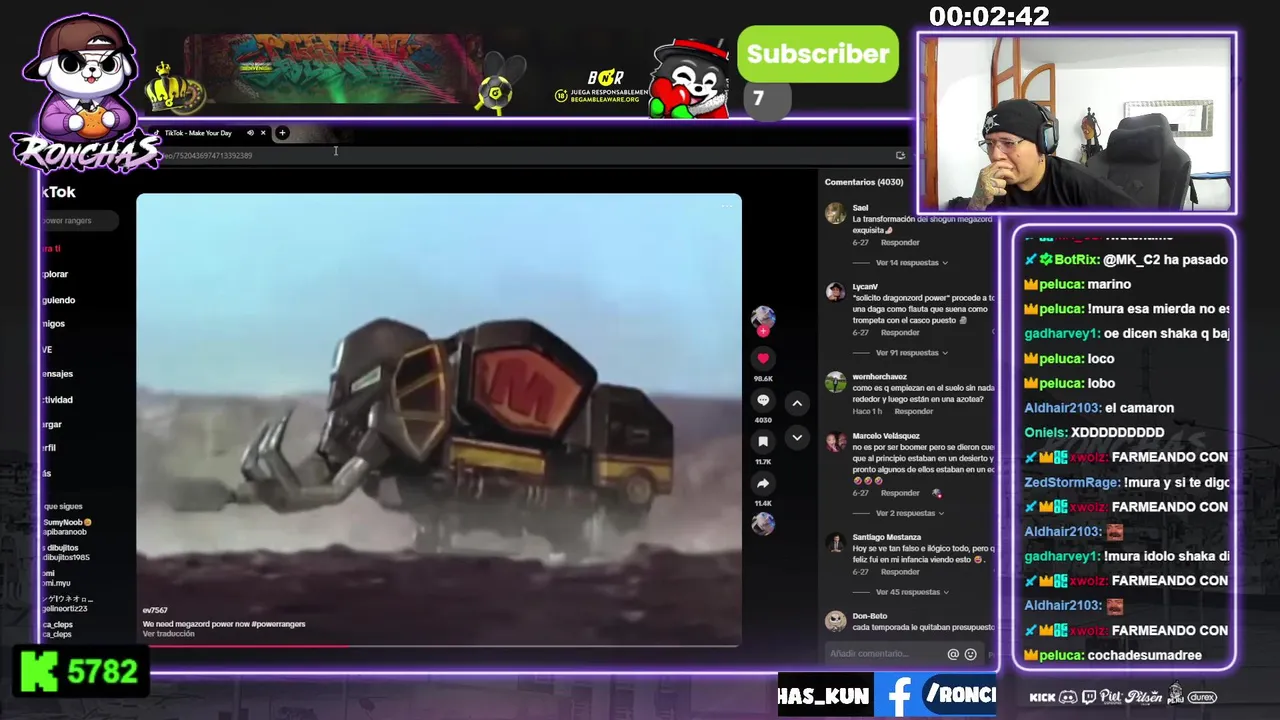Open wernherchavez's avatar in comments
1280x720 pixels.
point(835,381)
